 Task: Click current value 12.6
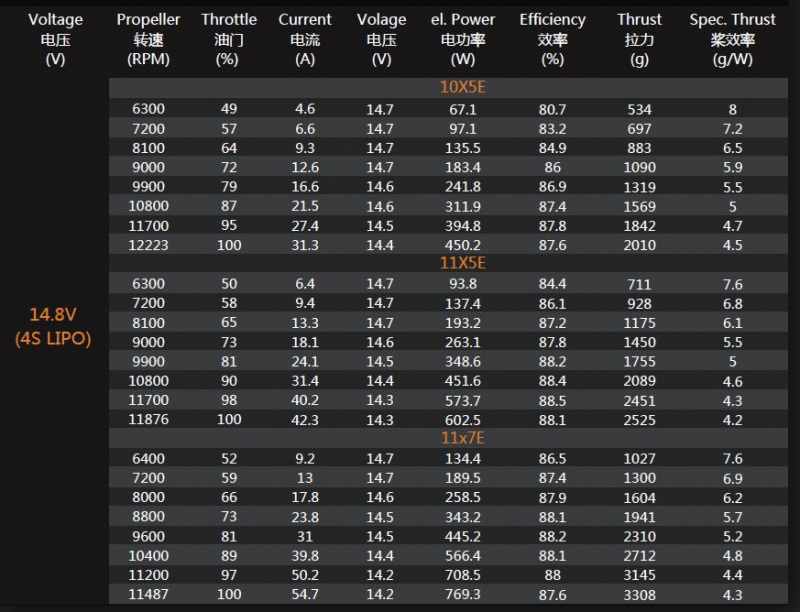click(x=305, y=167)
